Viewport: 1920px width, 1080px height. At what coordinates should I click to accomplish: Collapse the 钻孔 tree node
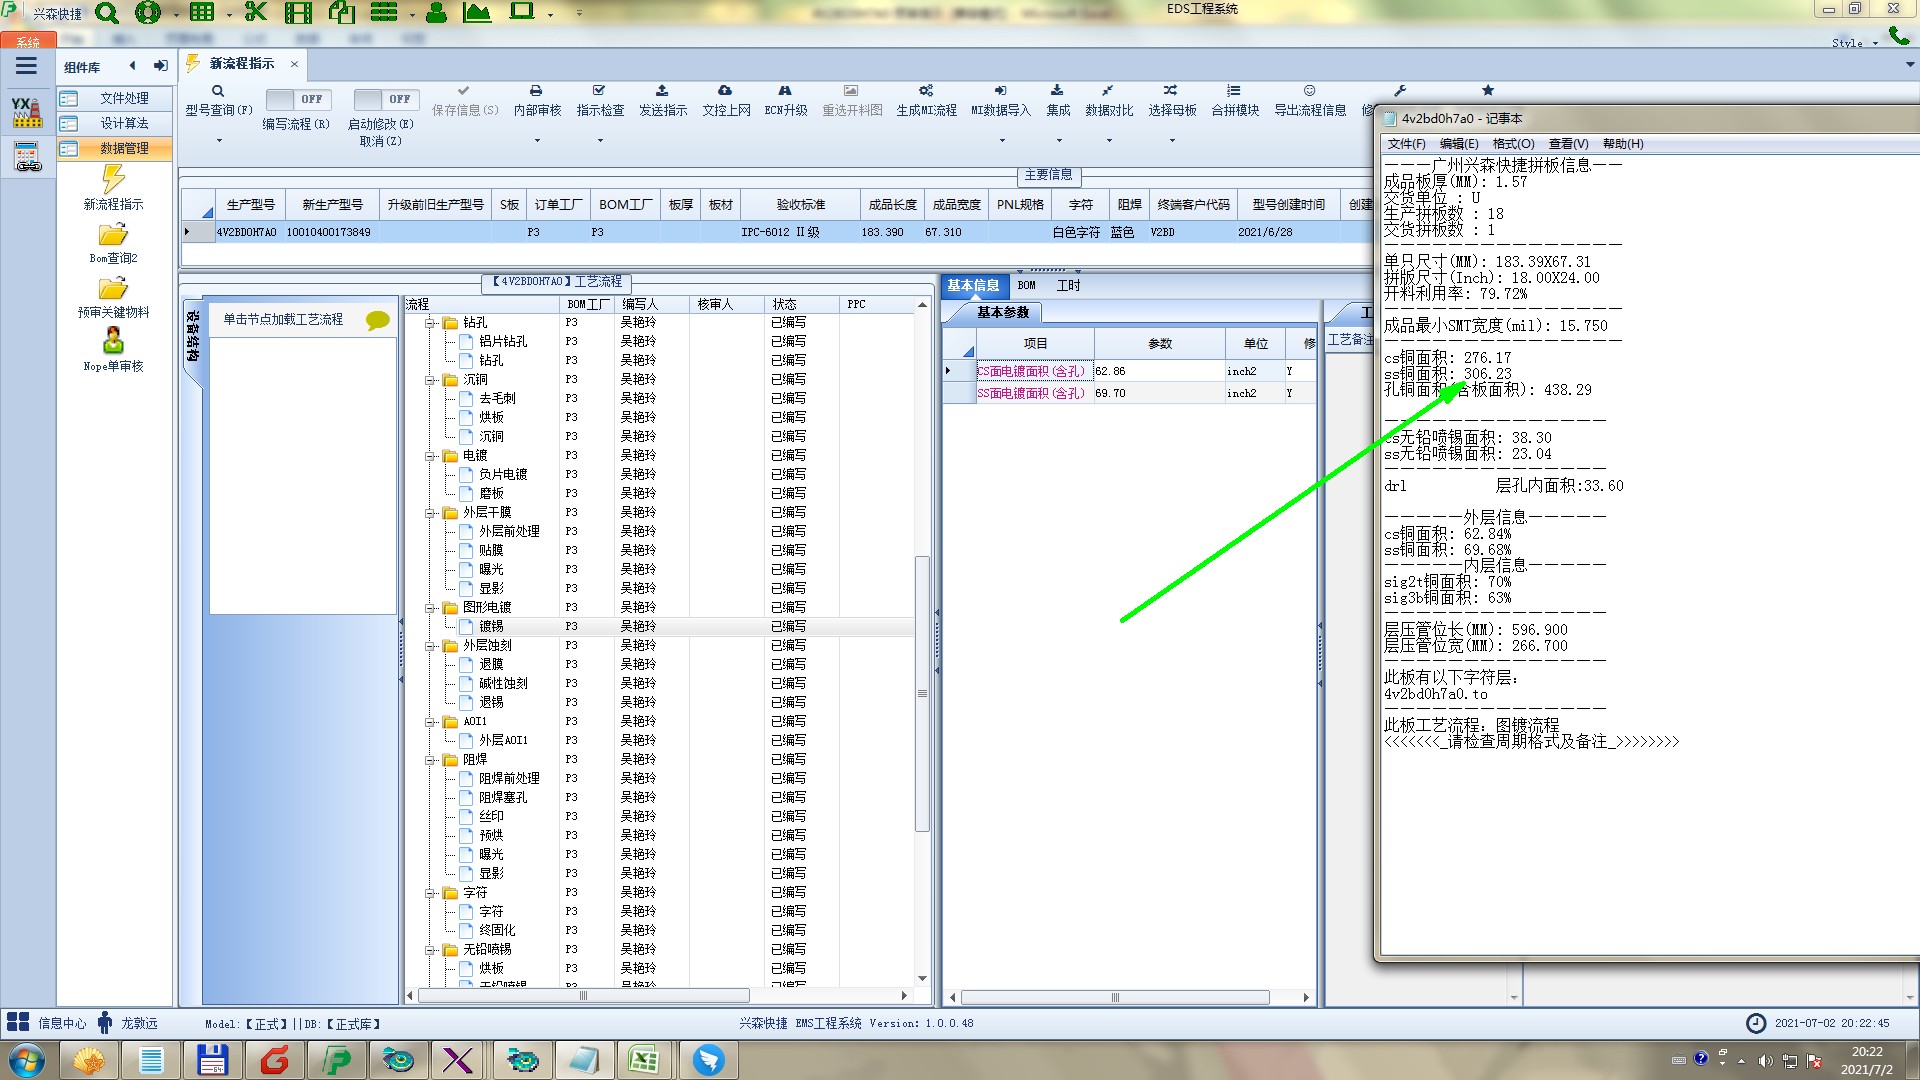pos(430,323)
